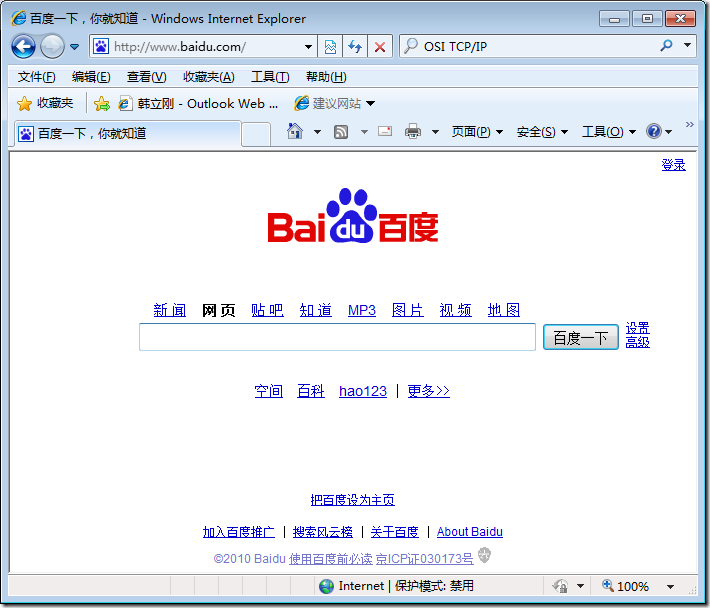Screen dimensions: 710x608
Task: Open the 页面(P) command bar menu
Action: point(477,132)
